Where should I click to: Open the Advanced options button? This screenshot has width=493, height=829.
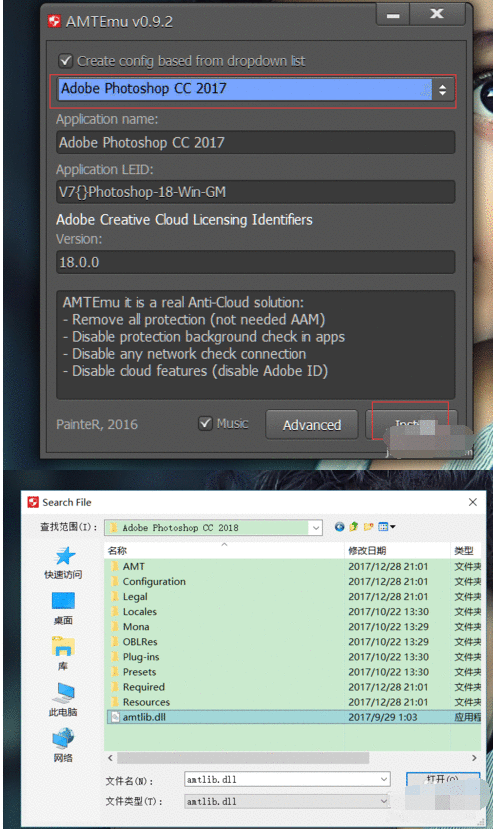[312, 425]
